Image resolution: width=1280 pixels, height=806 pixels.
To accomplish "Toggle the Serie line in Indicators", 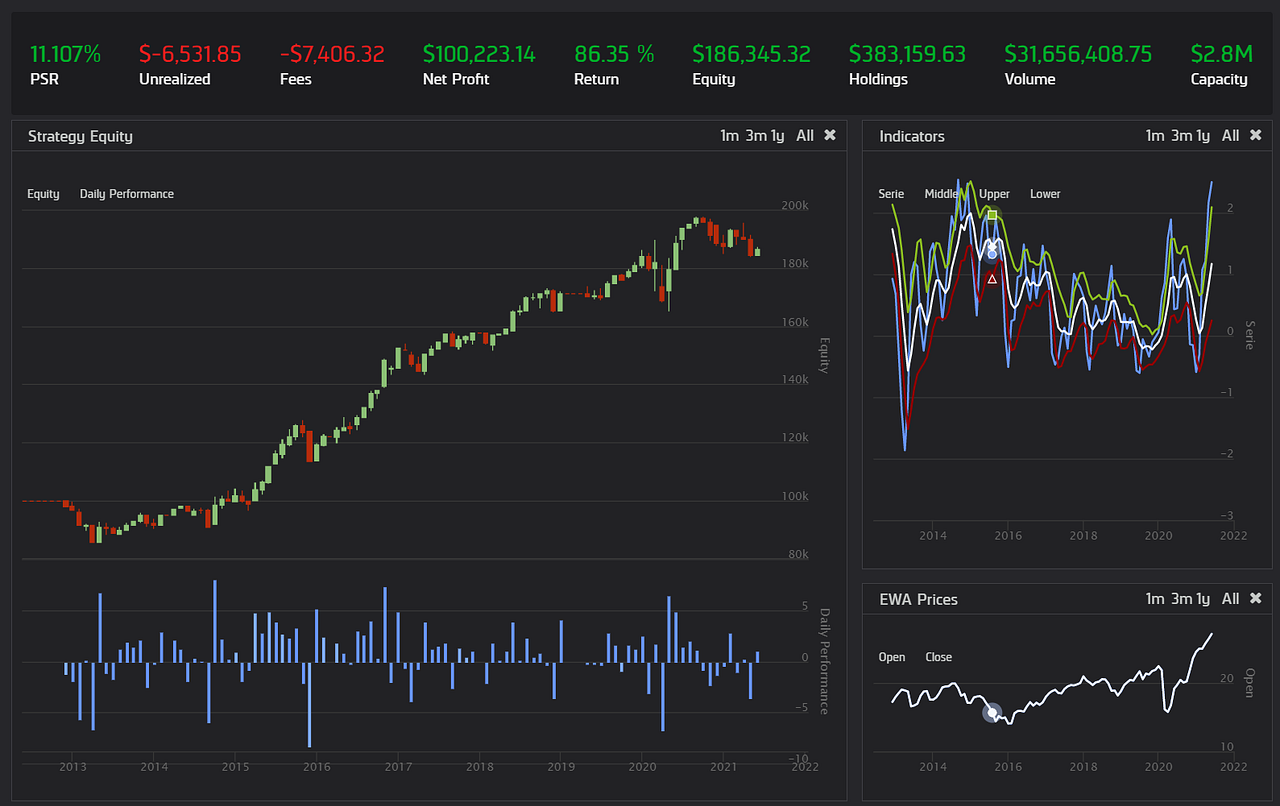I will [890, 193].
